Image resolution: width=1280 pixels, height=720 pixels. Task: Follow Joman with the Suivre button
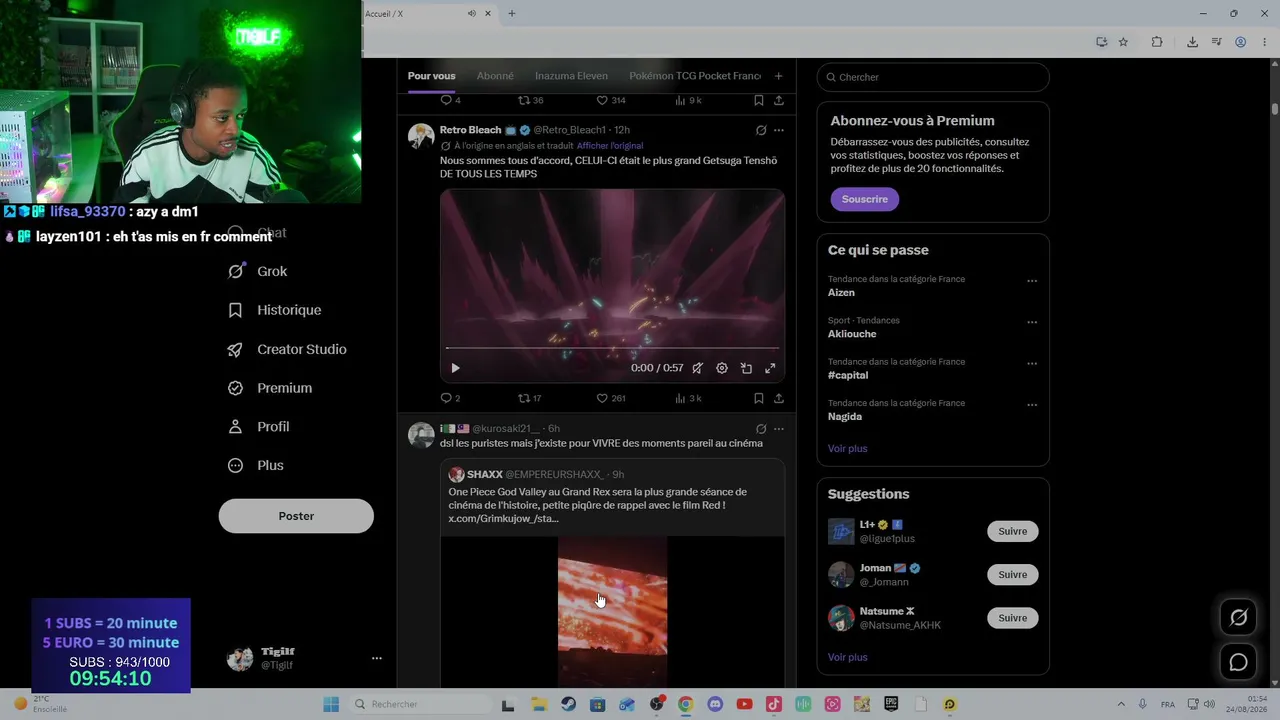click(x=1013, y=575)
